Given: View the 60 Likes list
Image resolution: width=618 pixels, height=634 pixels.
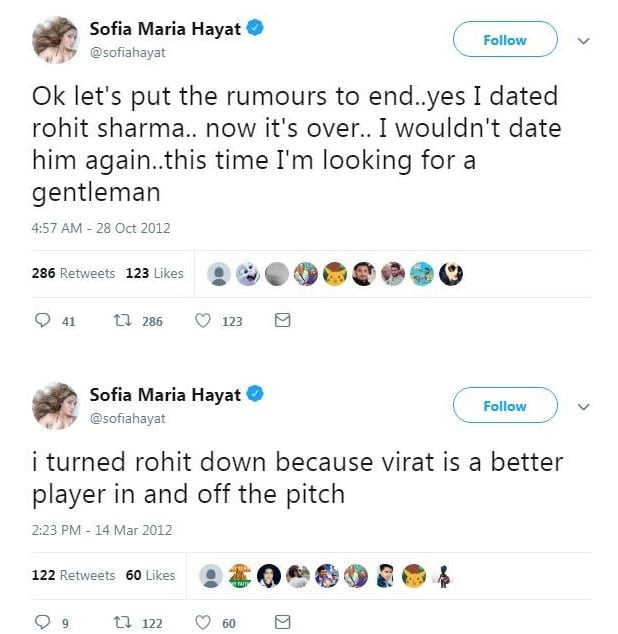Looking at the screenshot, I should (x=150, y=575).
